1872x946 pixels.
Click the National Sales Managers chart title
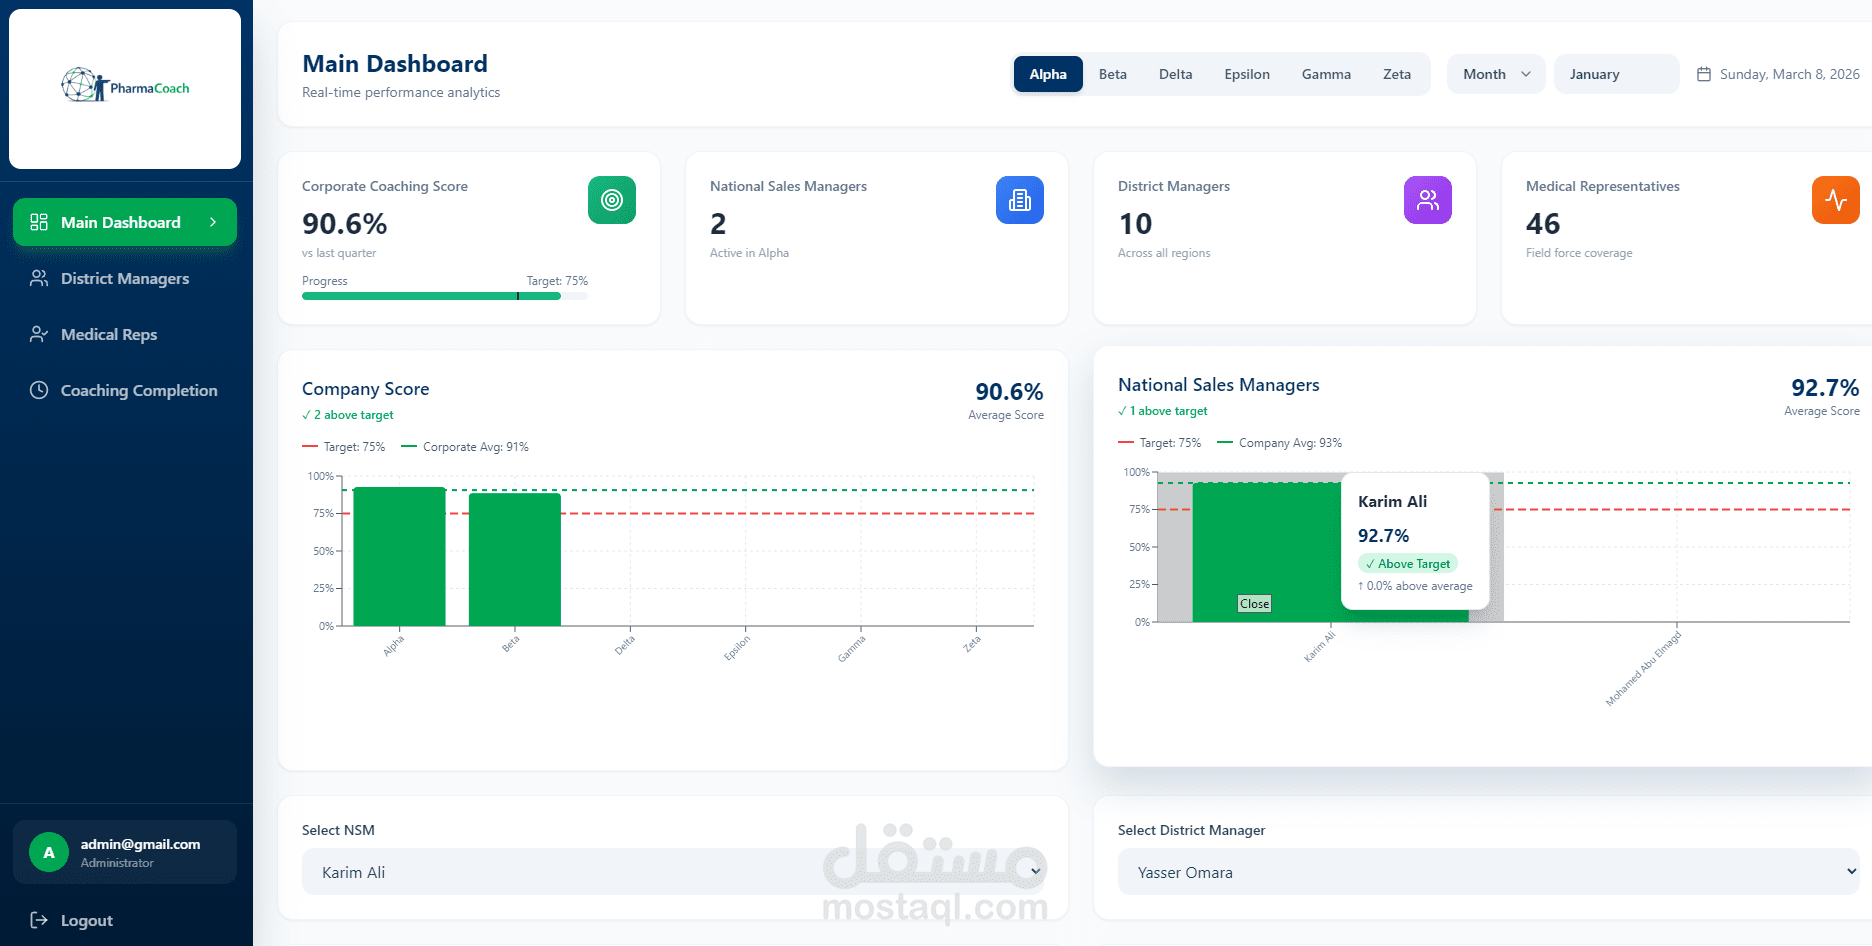[x=1219, y=385]
